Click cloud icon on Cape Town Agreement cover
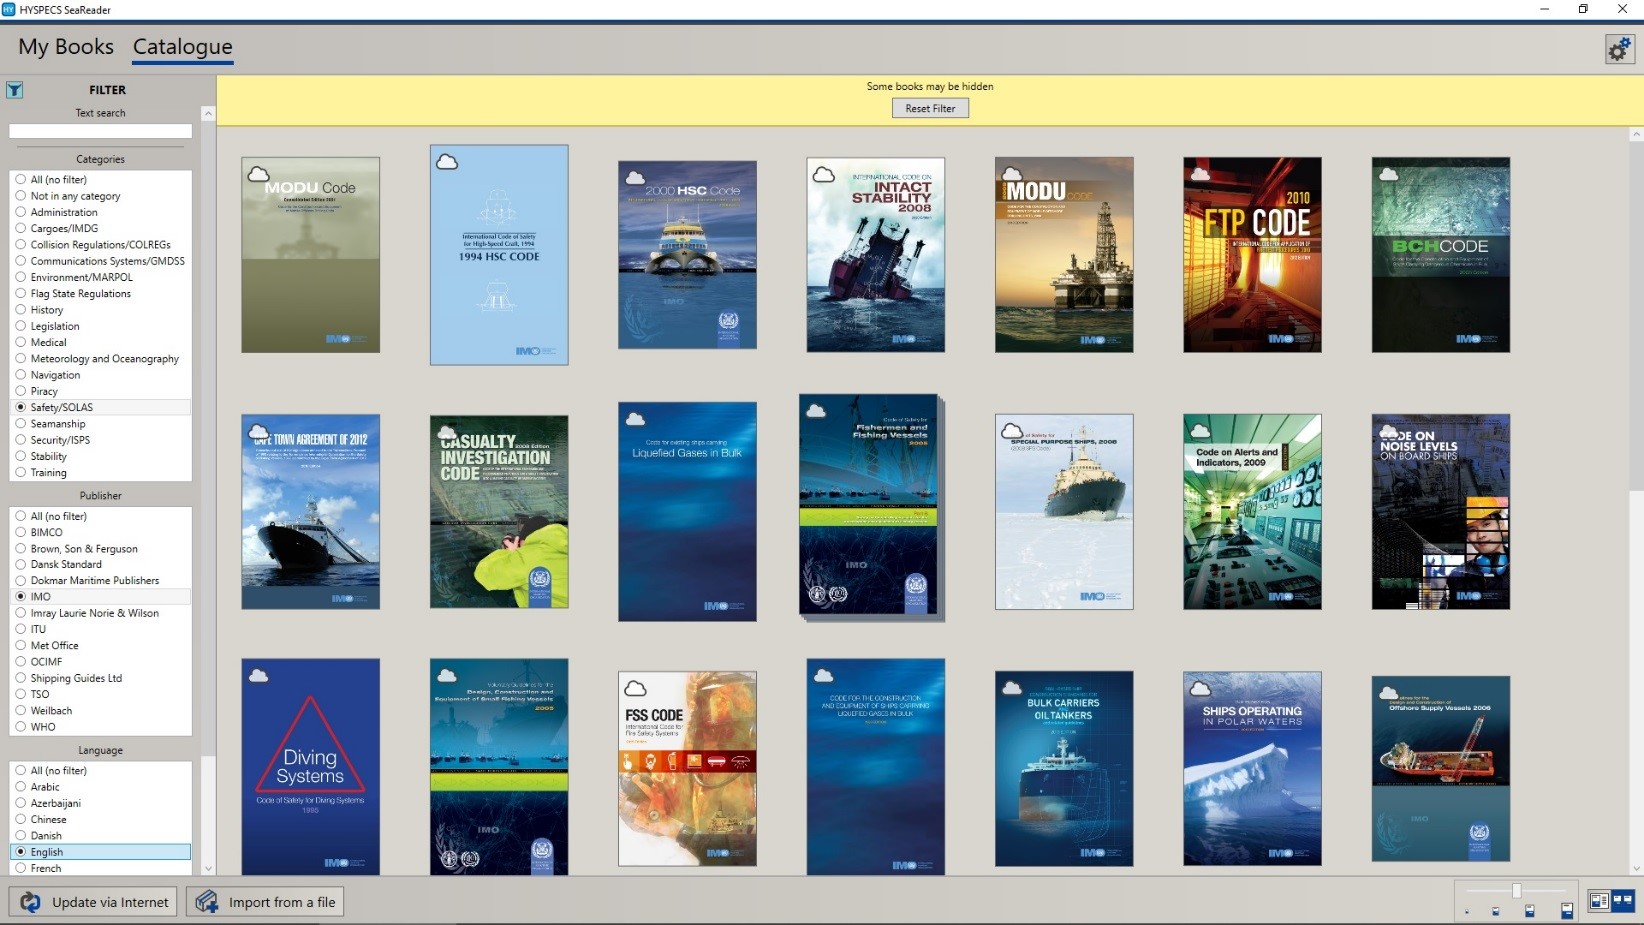Image resolution: width=1644 pixels, height=925 pixels. click(x=258, y=431)
